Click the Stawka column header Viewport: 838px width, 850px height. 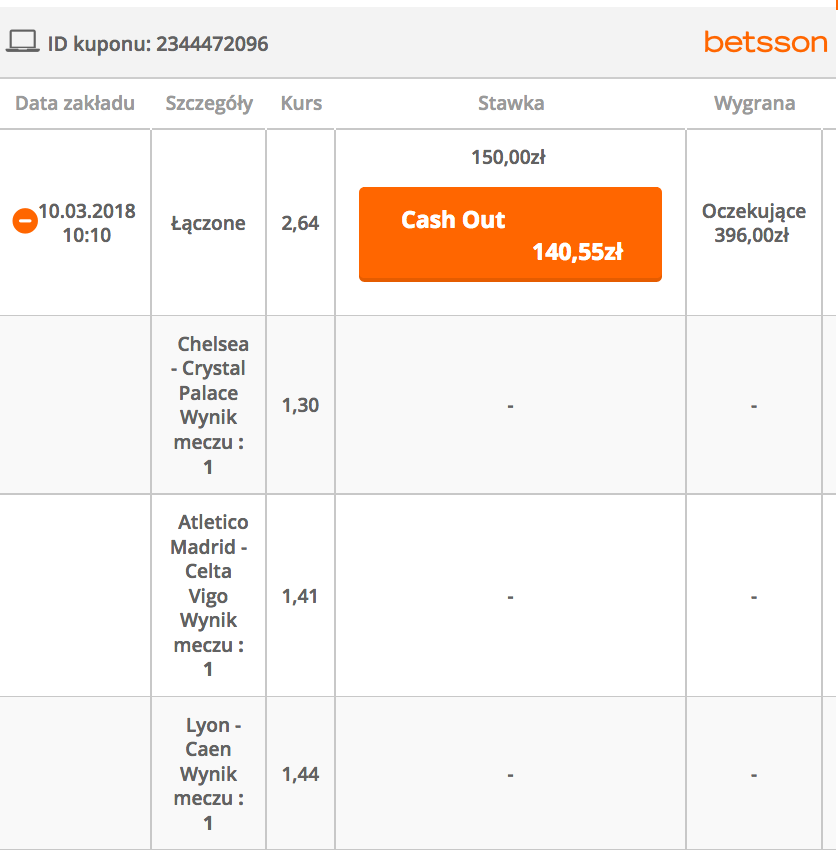pos(510,103)
